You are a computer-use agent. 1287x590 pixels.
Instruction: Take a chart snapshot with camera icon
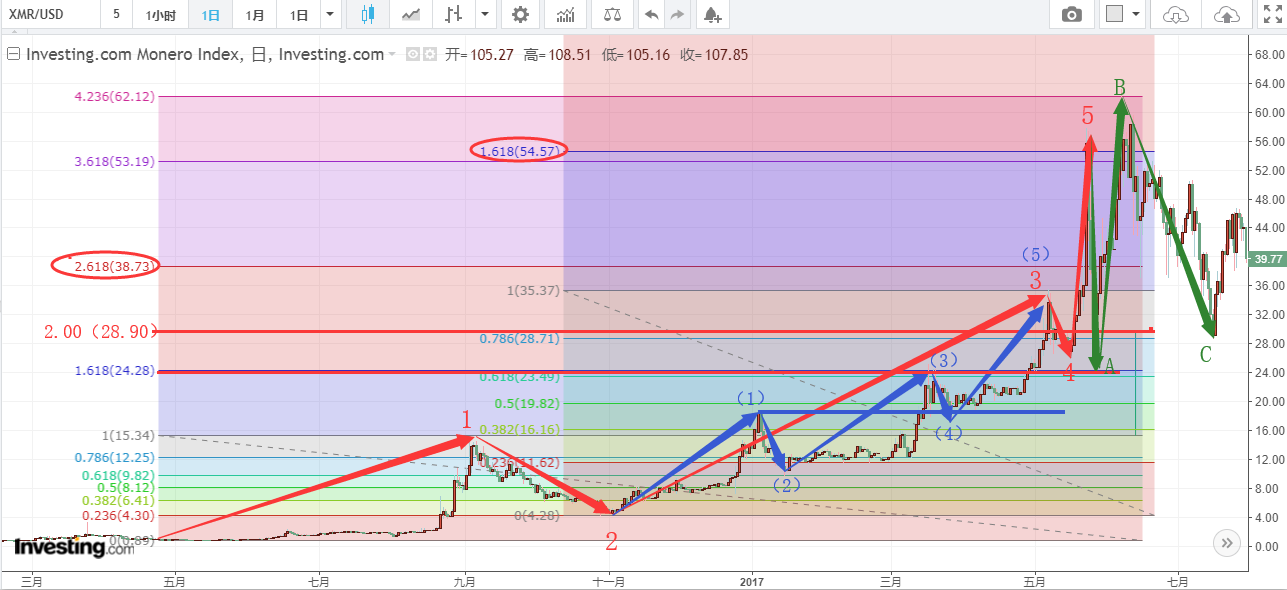click(1072, 14)
